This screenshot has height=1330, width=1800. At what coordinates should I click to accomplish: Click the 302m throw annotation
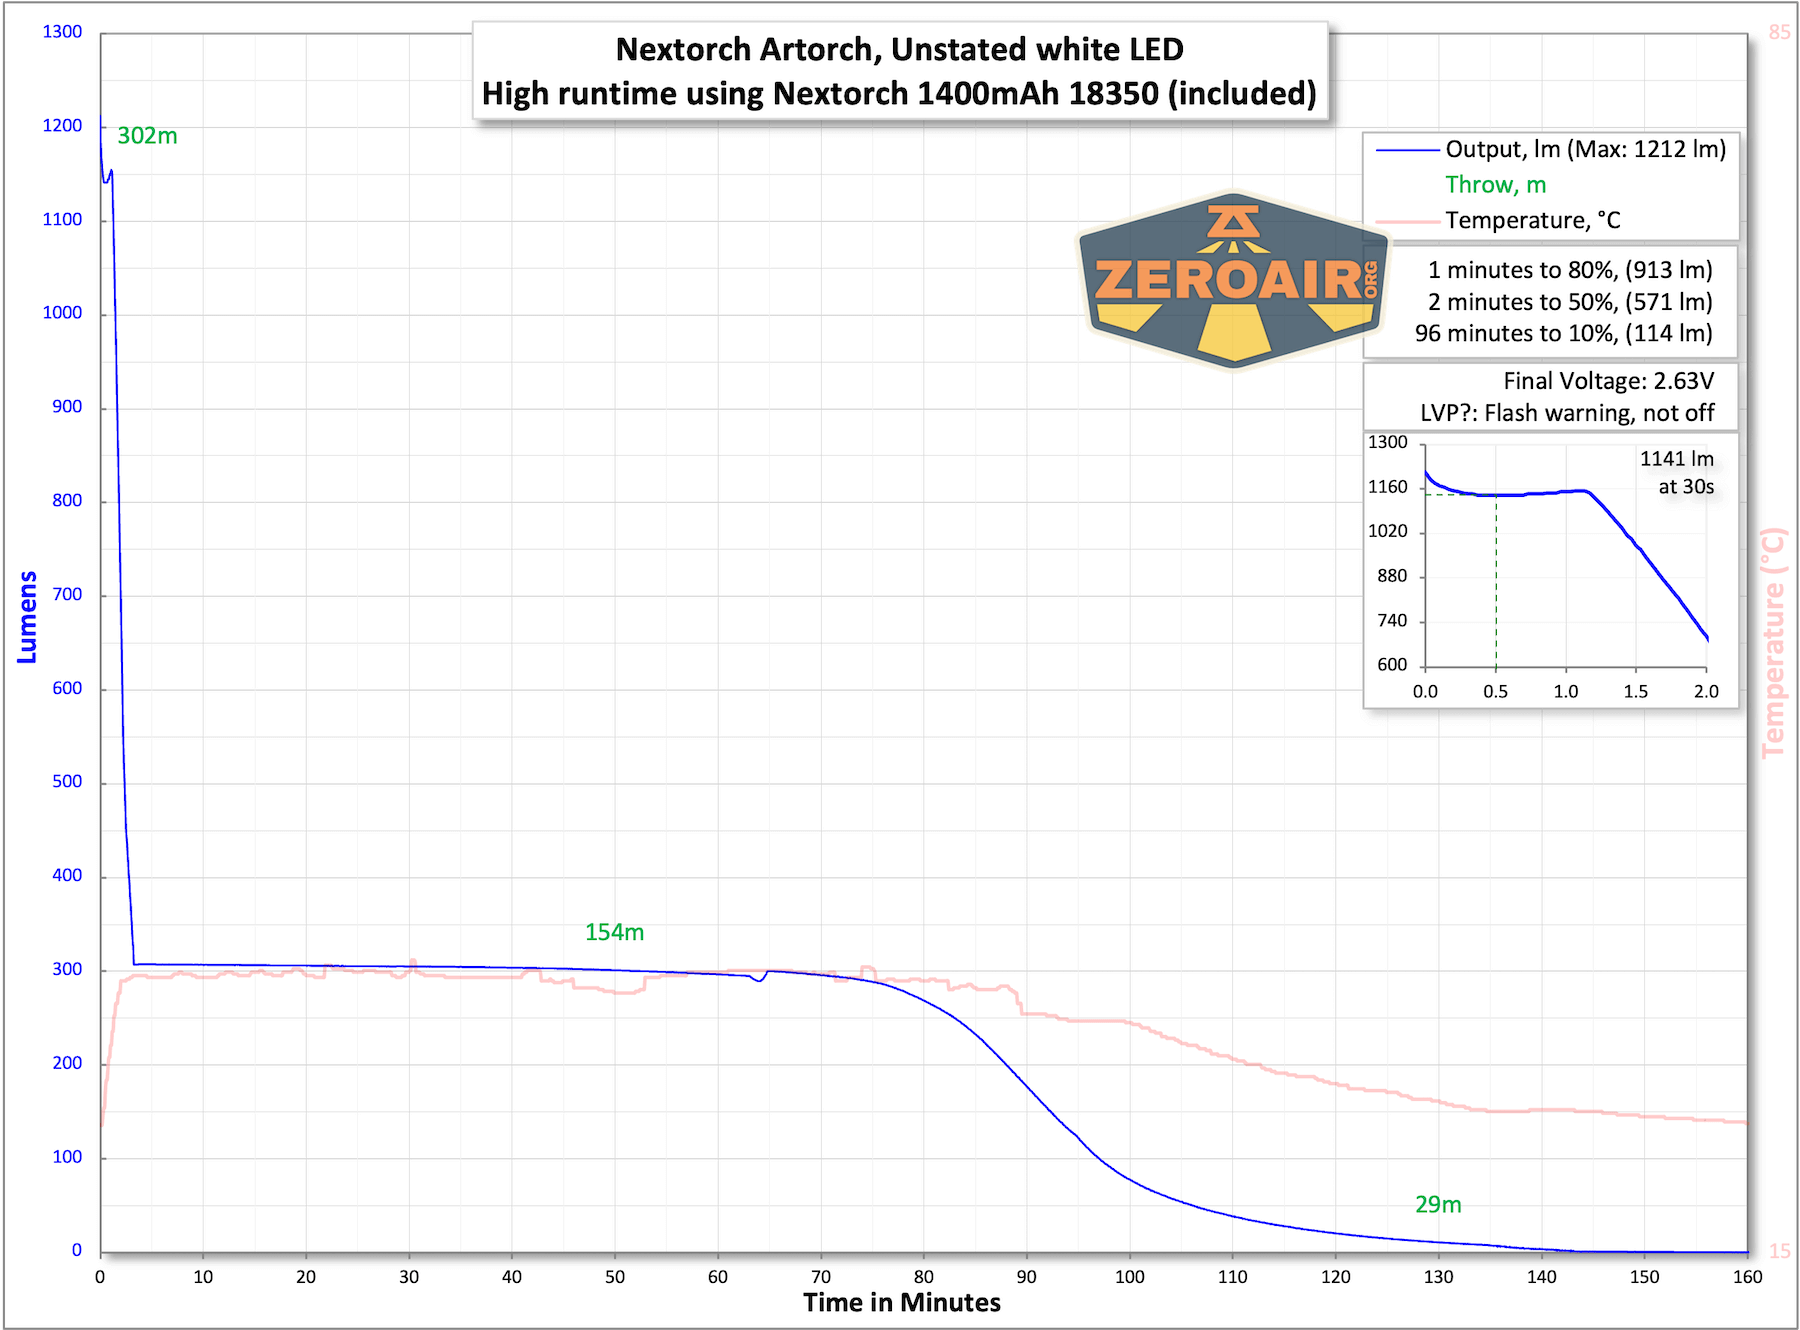pyautogui.click(x=147, y=136)
